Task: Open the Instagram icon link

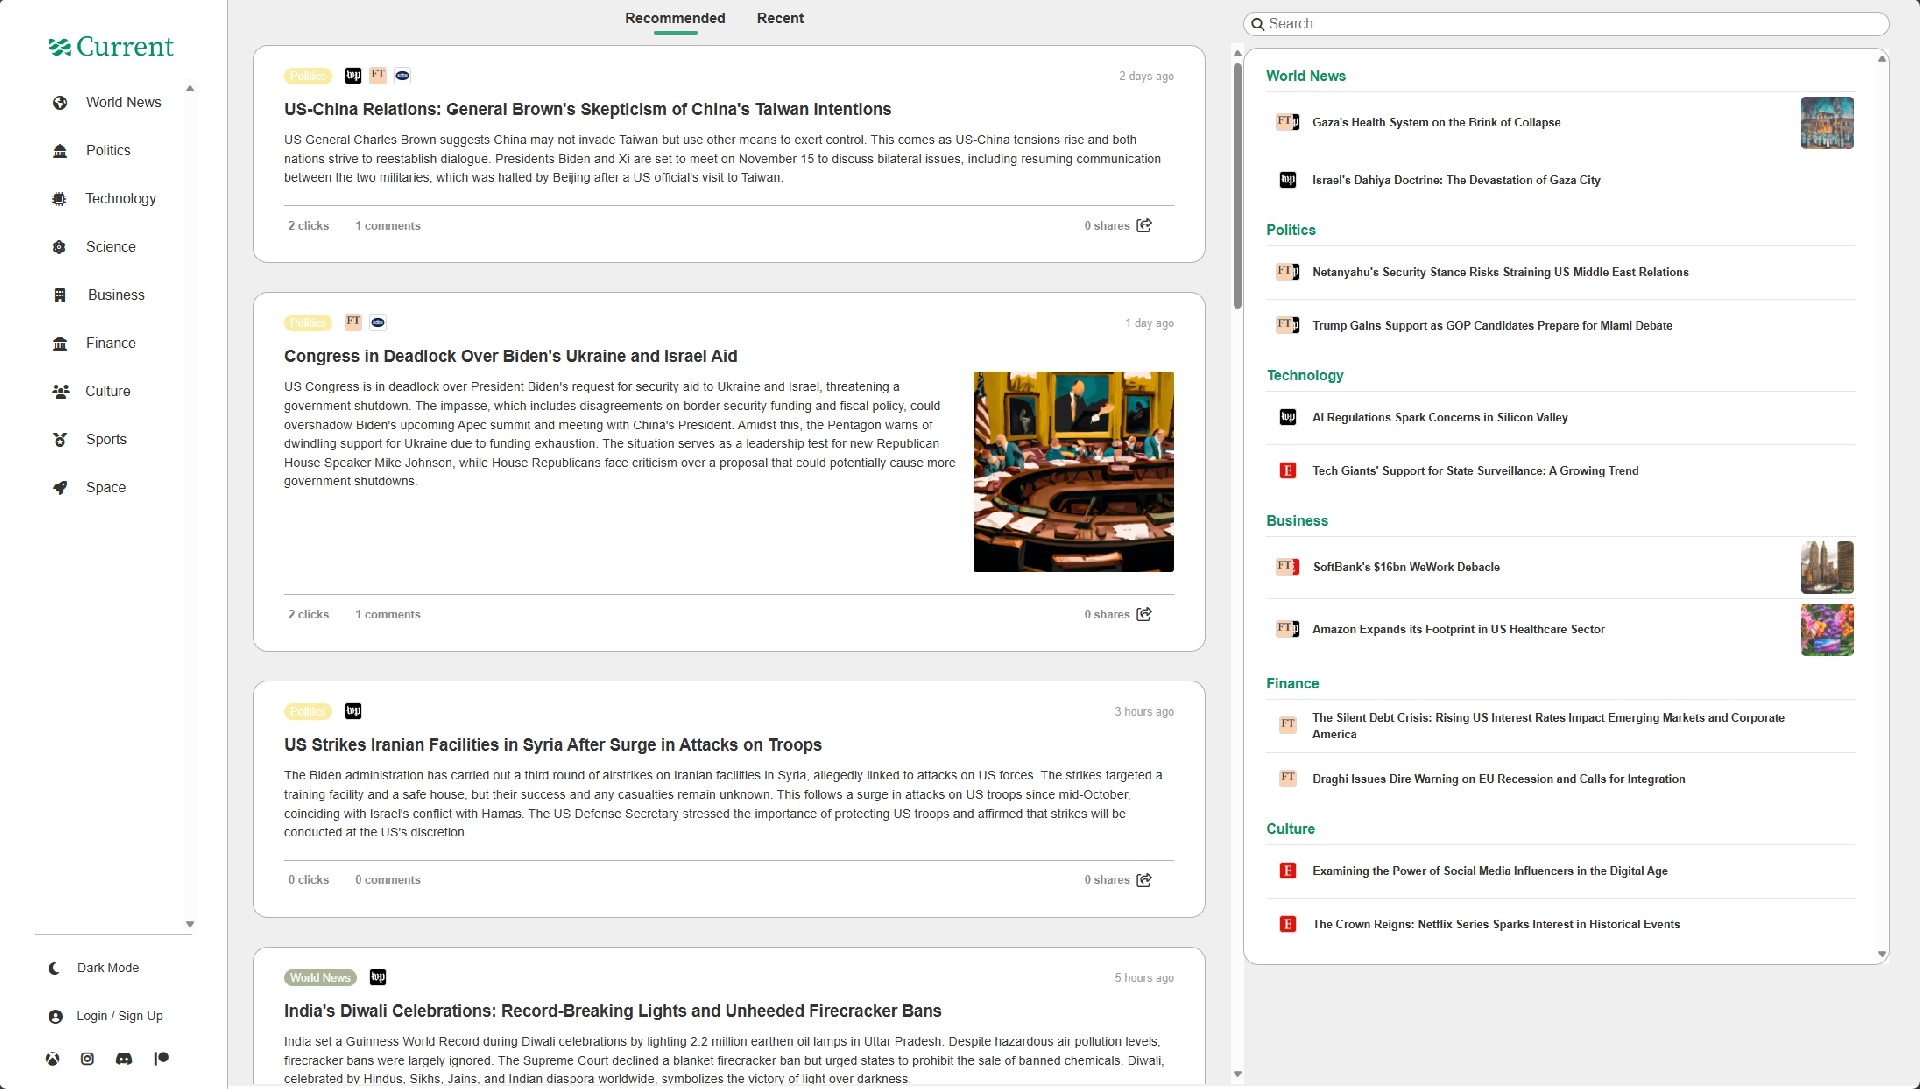Action: pos(87,1059)
